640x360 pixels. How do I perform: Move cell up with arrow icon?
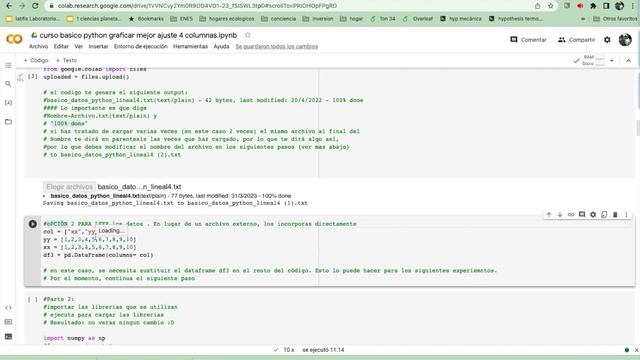pyautogui.click(x=549, y=215)
